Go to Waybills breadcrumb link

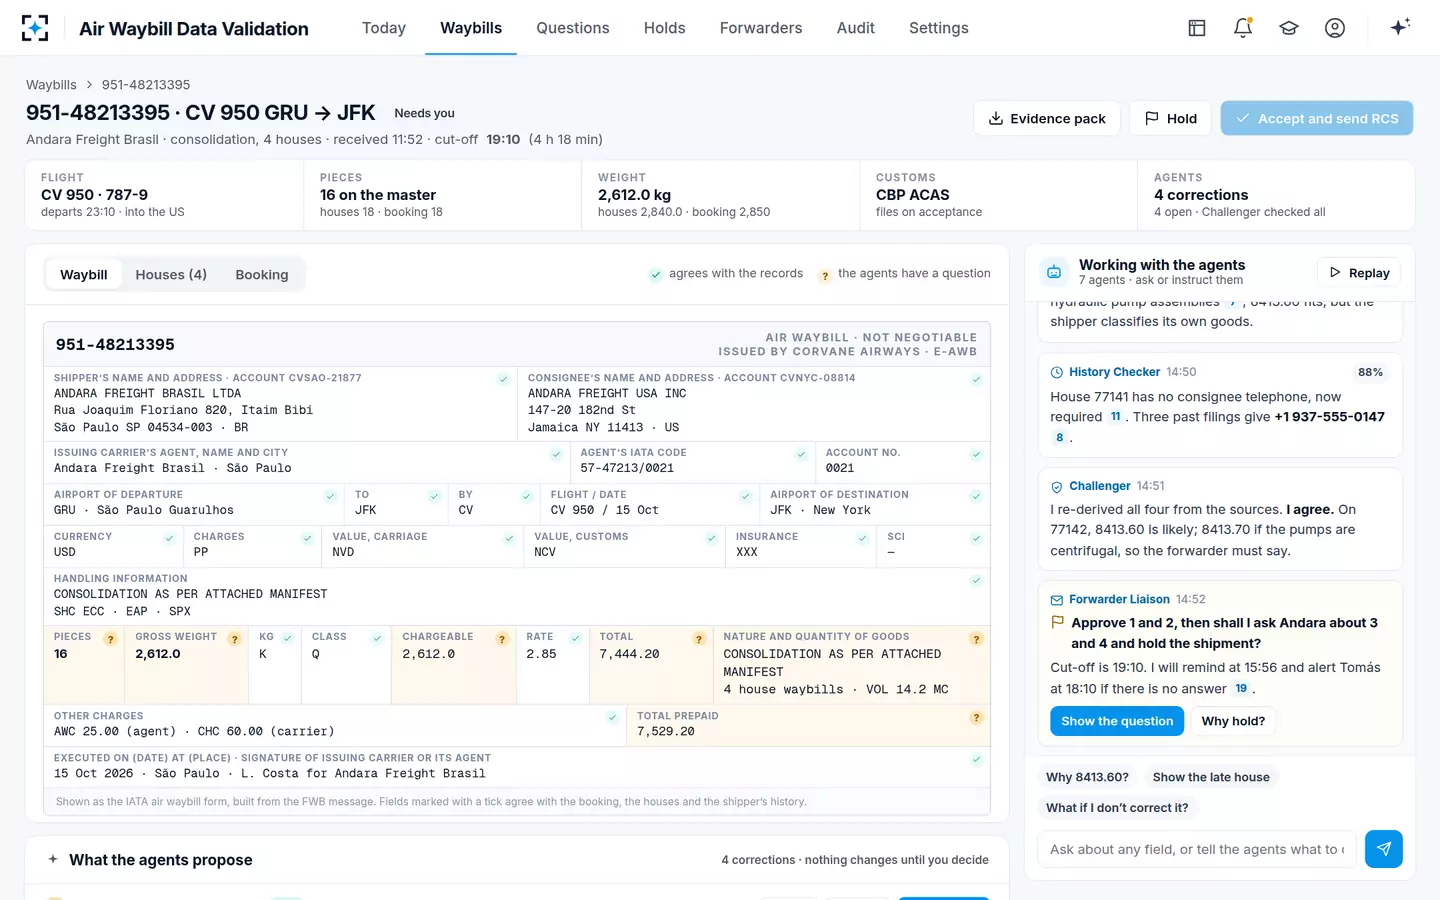[x=51, y=85]
